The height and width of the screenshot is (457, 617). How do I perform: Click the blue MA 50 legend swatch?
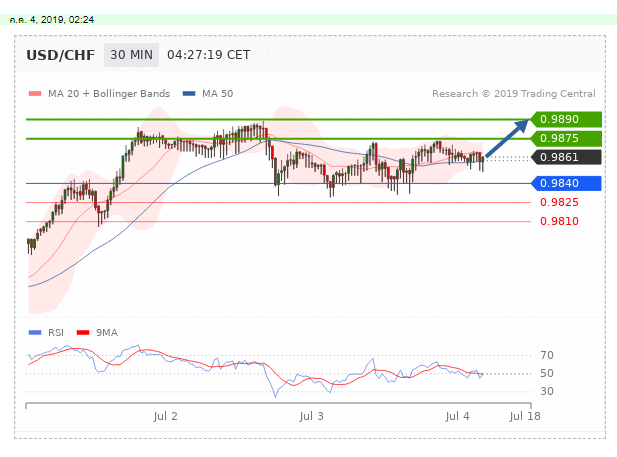tap(189, 94)
